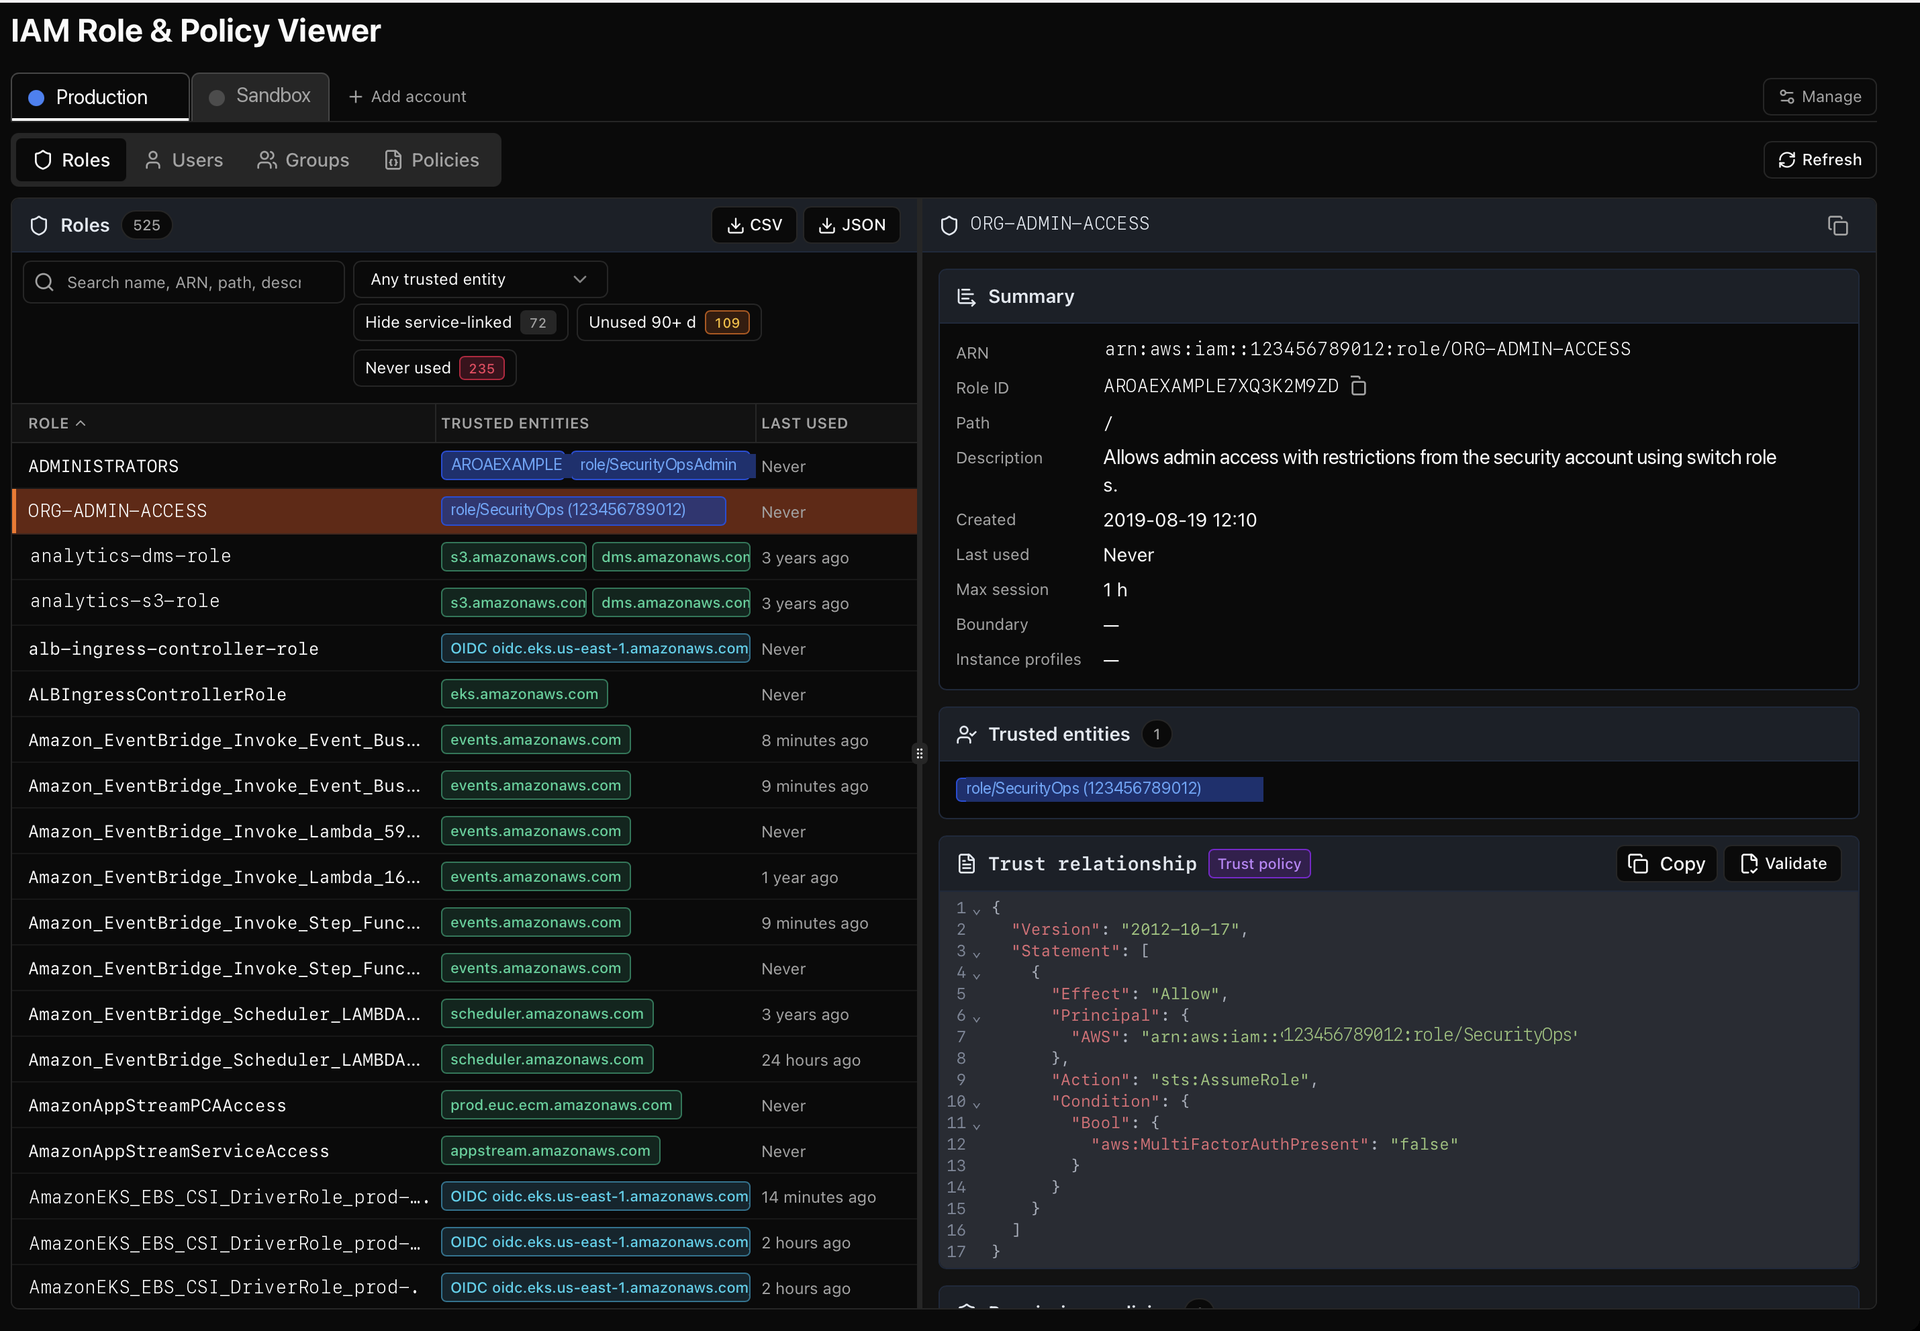
Task: Open the Policies tab
Action: pyautogui.click(x=432, y=160)
